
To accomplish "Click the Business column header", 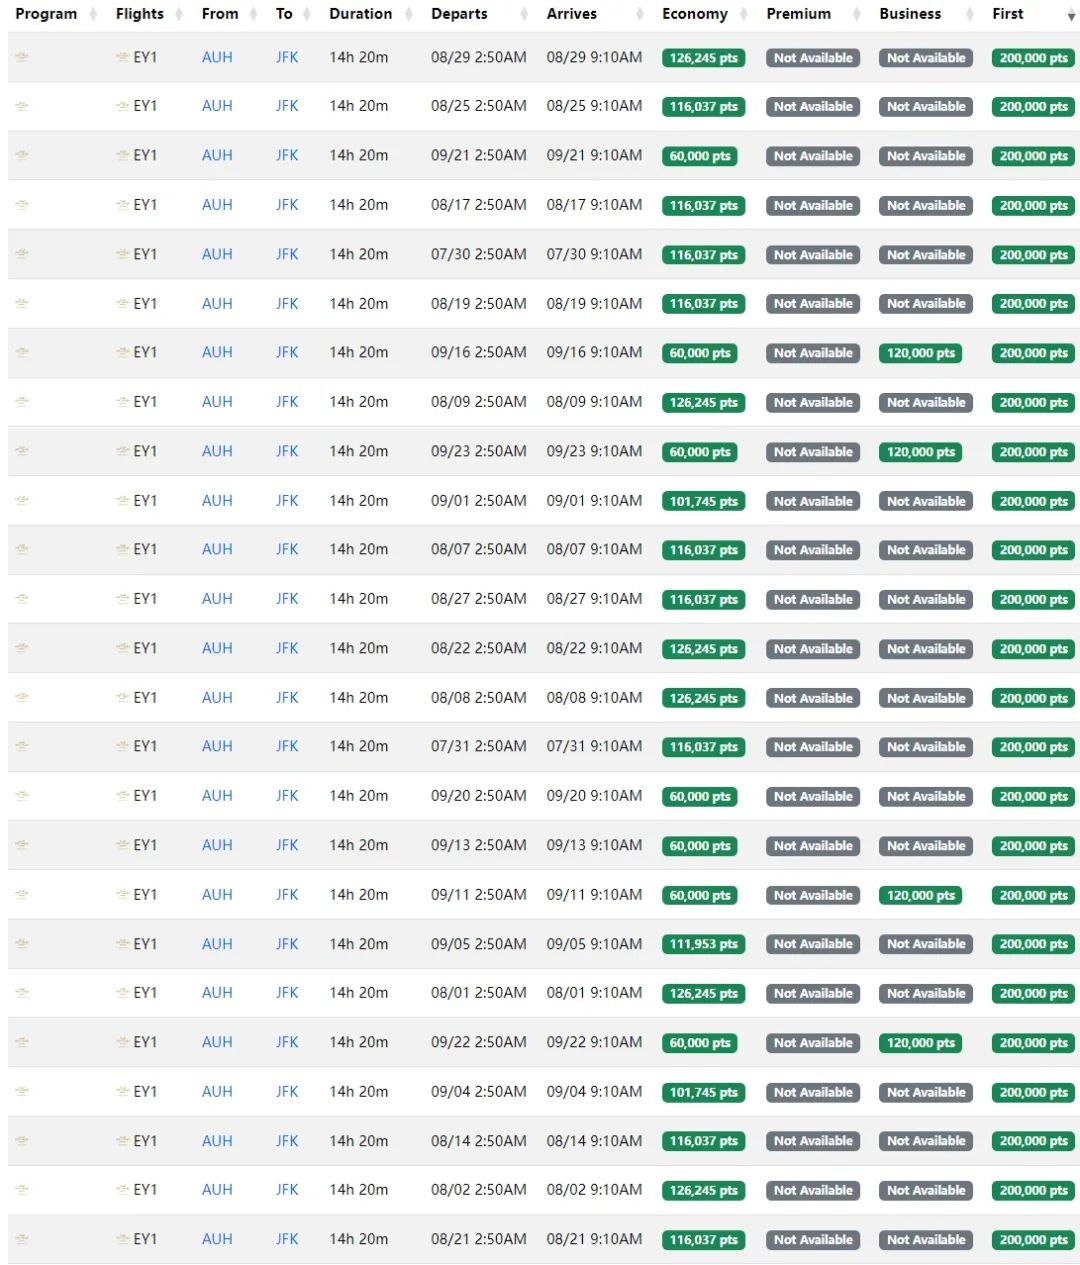I will [910, 14].
